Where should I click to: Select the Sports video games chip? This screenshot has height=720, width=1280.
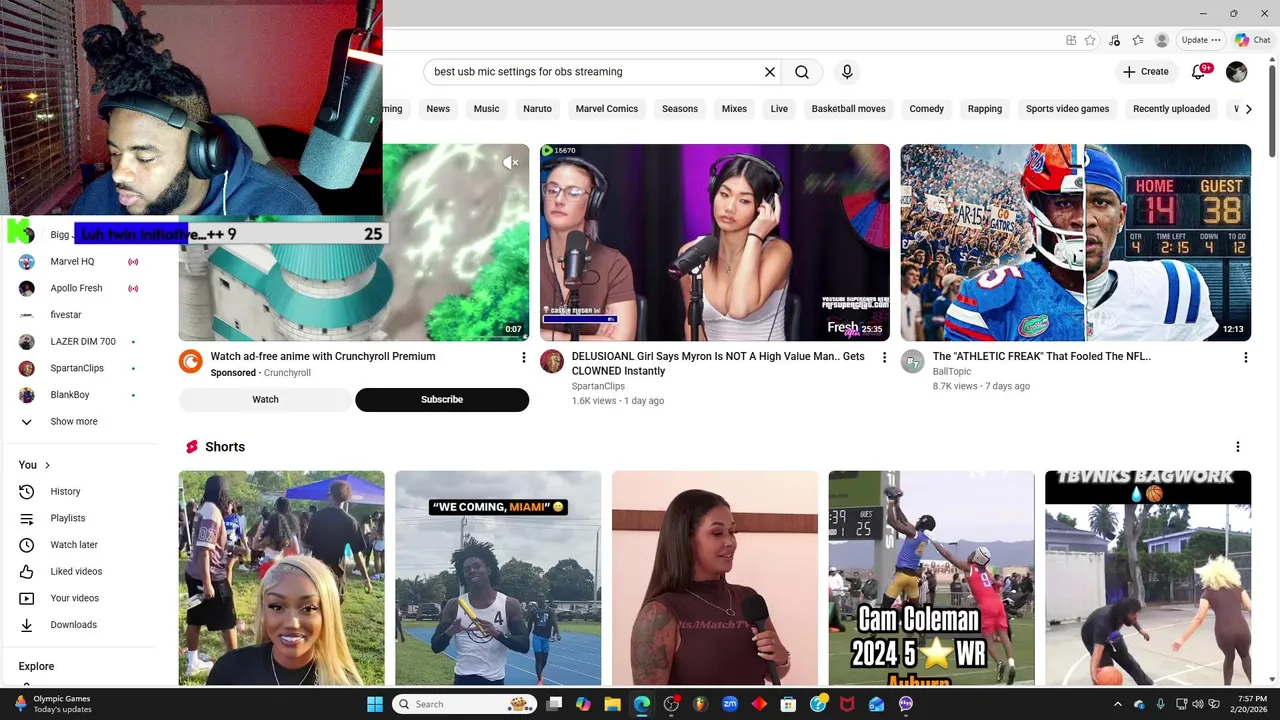[x=1067, y=109]
